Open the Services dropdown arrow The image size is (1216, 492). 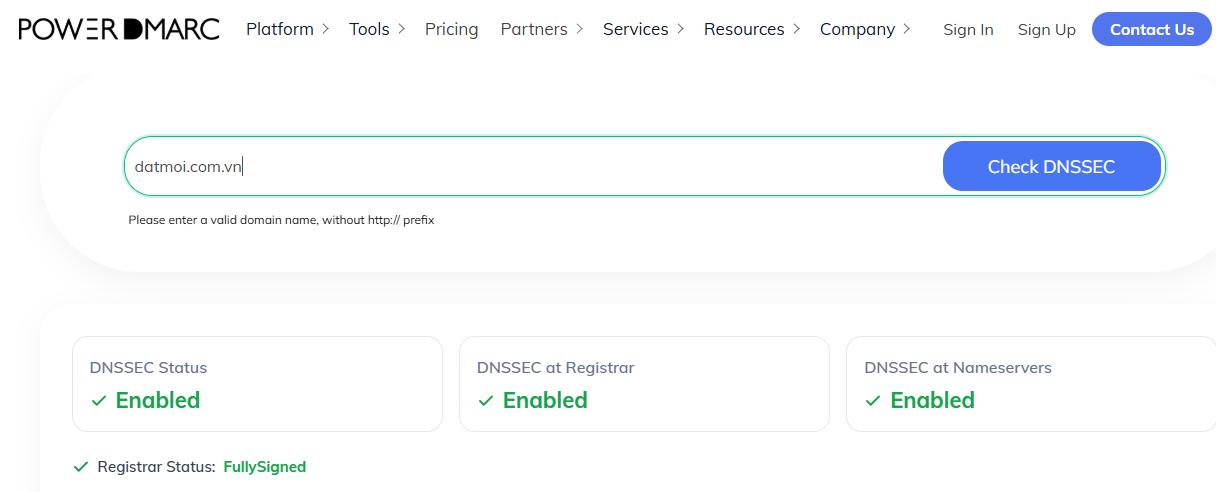click(680, 29)
